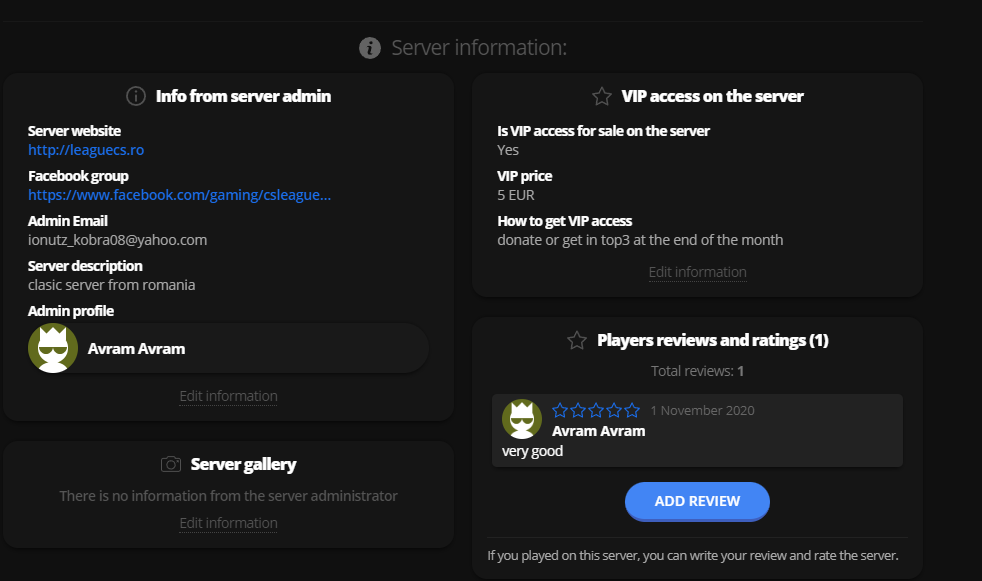
Task: Click the third star of the review rating
Action: point(596,410)
